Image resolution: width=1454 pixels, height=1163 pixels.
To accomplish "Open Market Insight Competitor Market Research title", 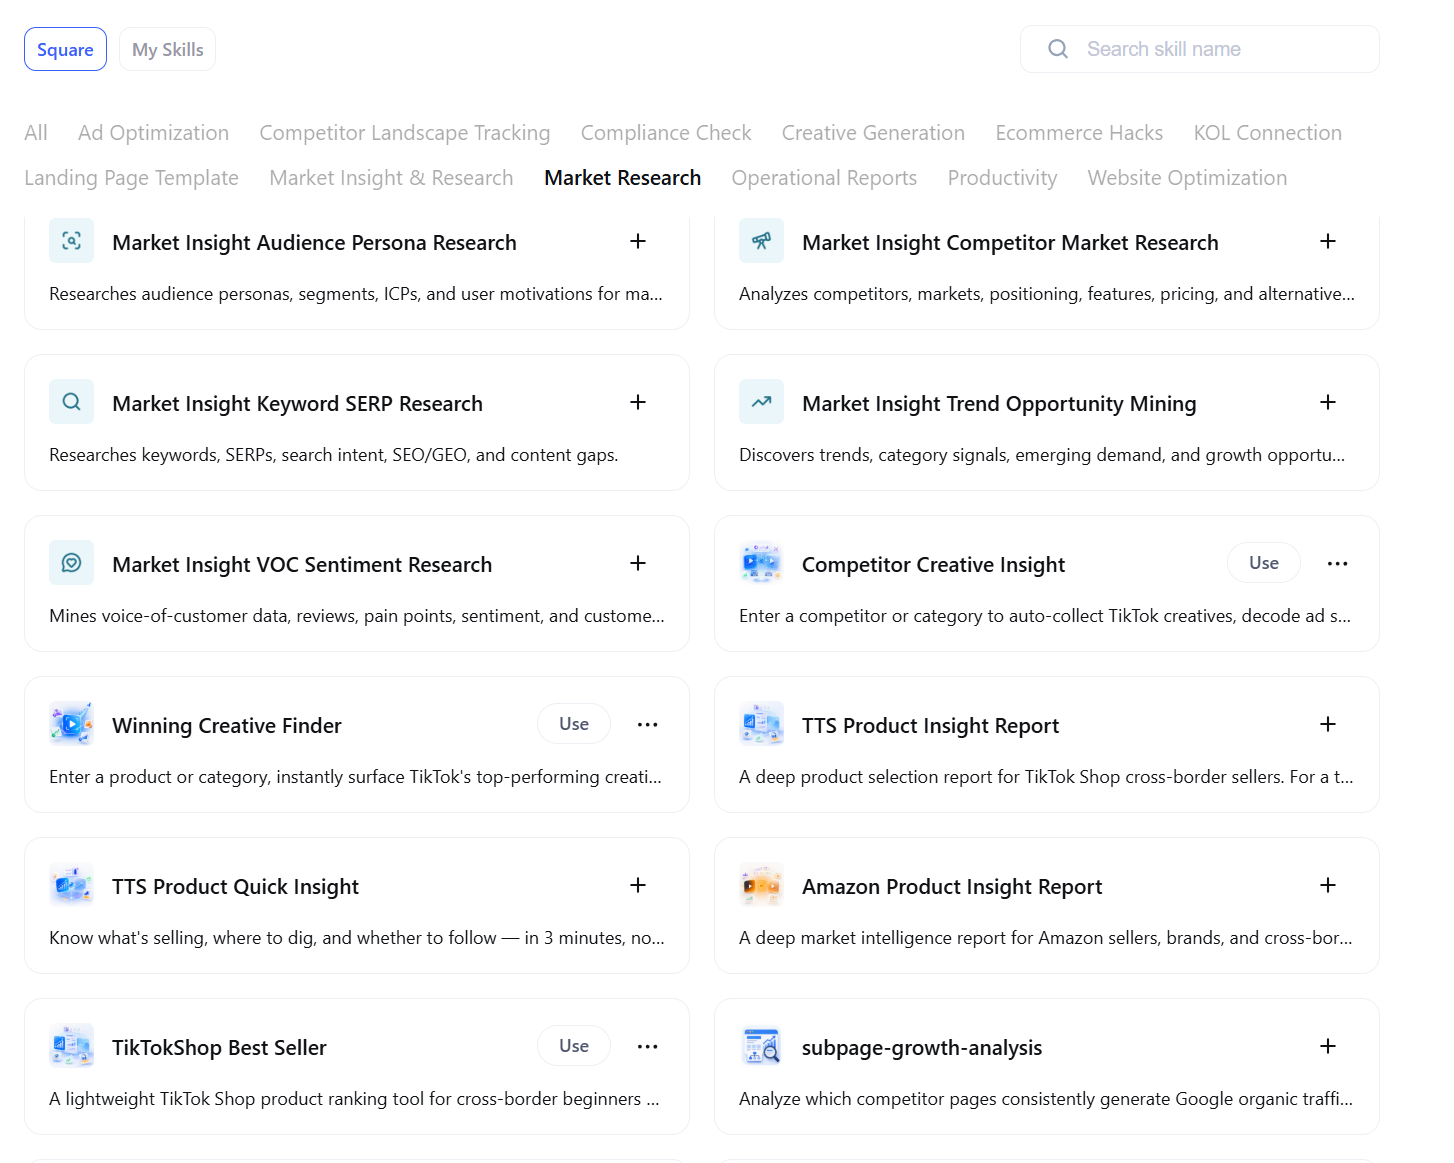I will [1010, 242].
